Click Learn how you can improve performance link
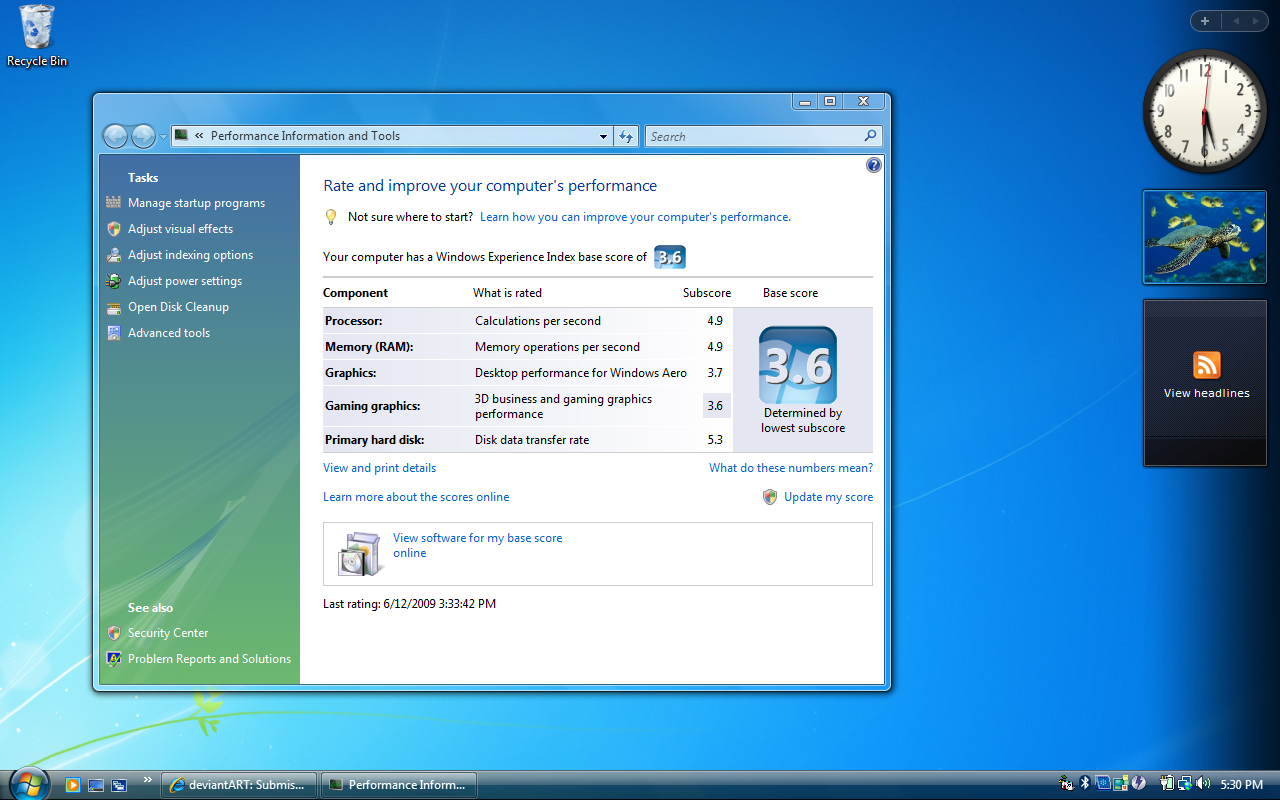The height and width of the screenshot is (800, 1280). coord(635,217)
